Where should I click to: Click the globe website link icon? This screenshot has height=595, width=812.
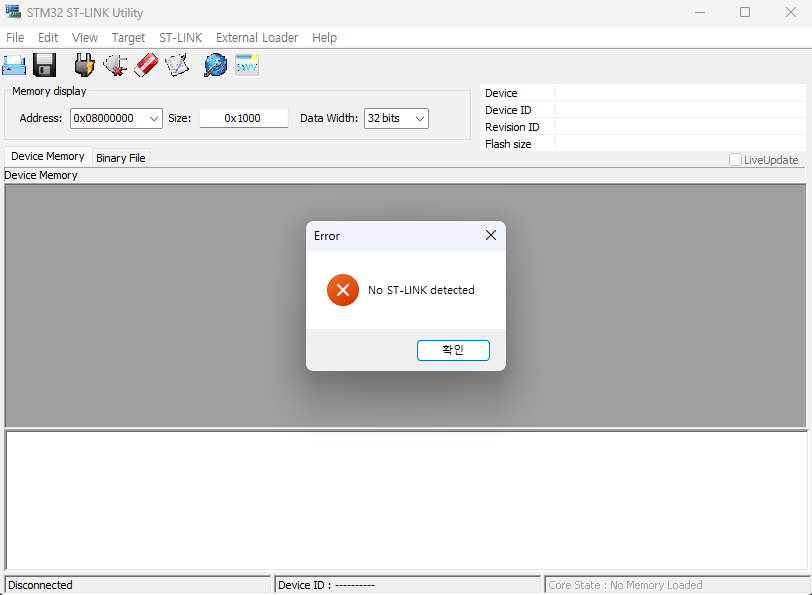click(x=215, y=65)
